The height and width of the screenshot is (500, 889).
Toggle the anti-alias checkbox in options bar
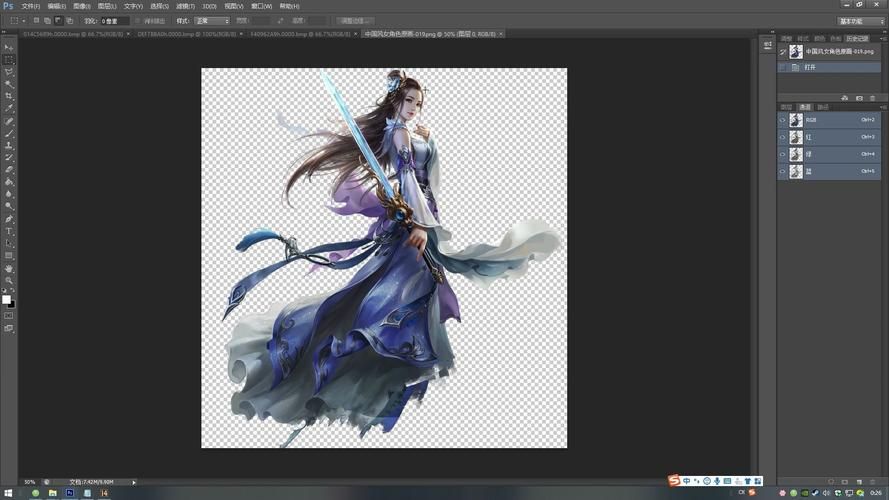click(x=137, y=21)
